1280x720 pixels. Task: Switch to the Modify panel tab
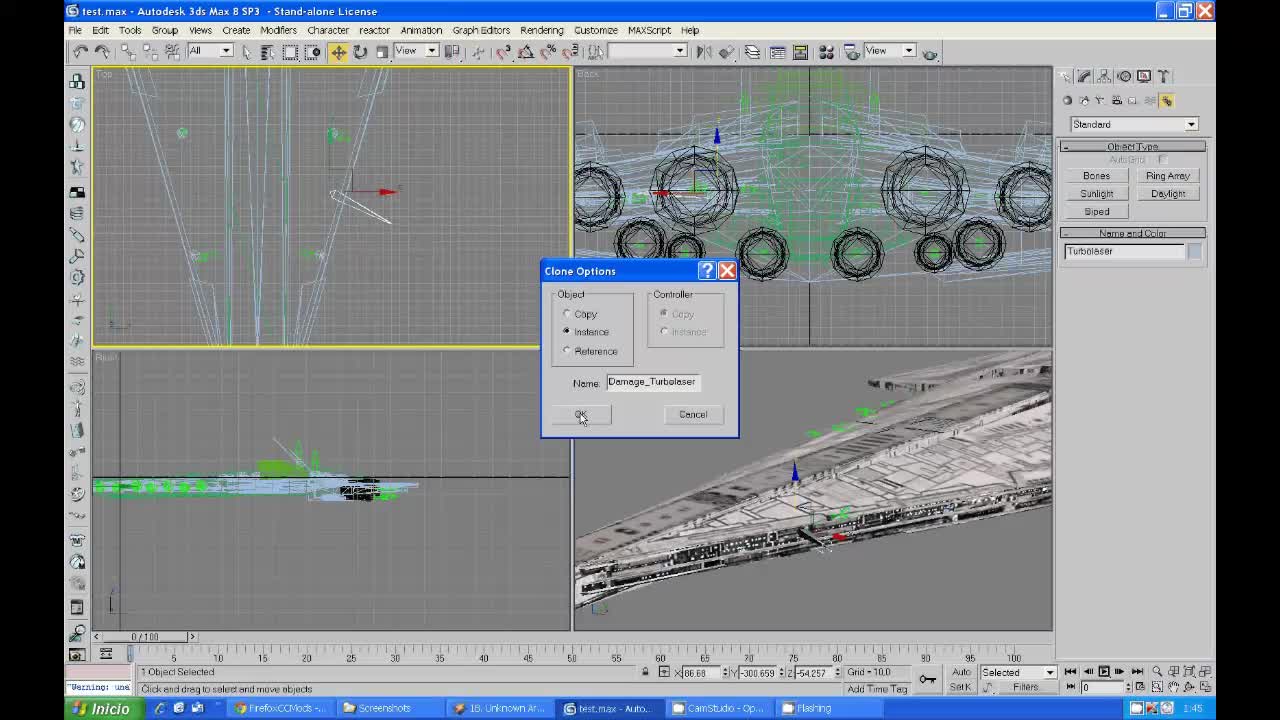point(1085,77)
